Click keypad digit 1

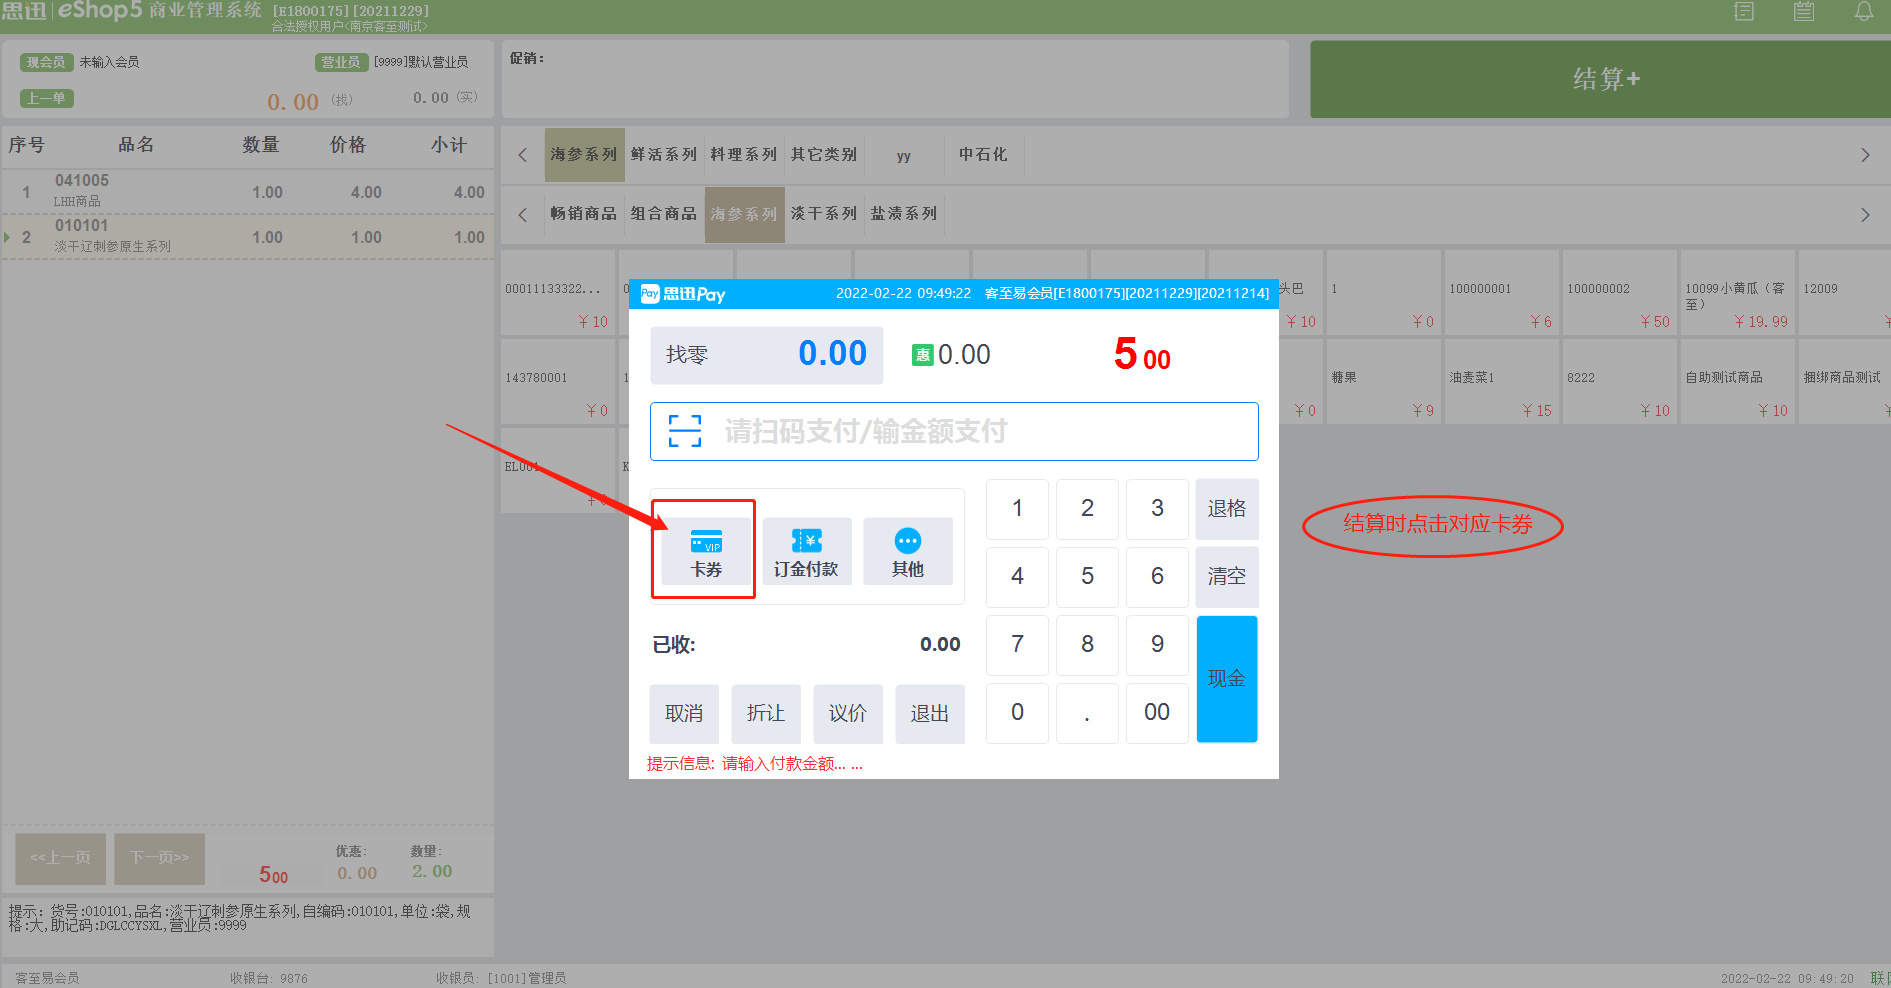click(1017, 508)
